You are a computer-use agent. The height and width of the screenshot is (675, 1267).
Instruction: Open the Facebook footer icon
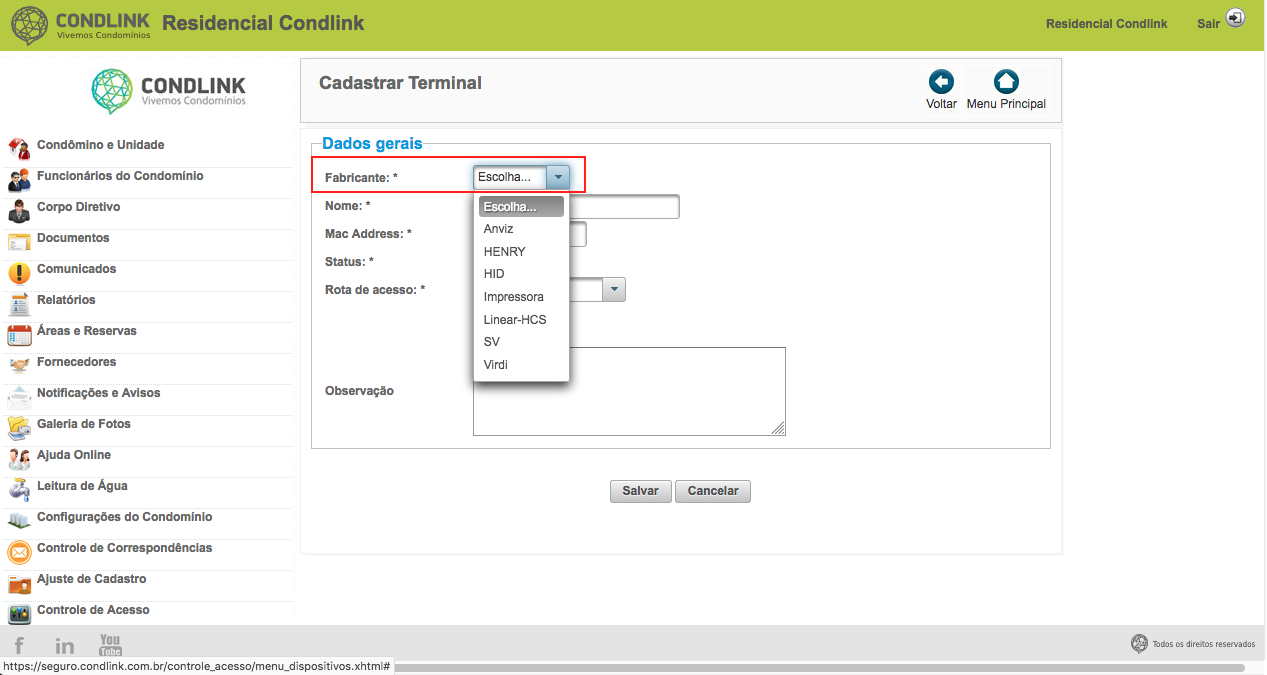coord(20,646)
